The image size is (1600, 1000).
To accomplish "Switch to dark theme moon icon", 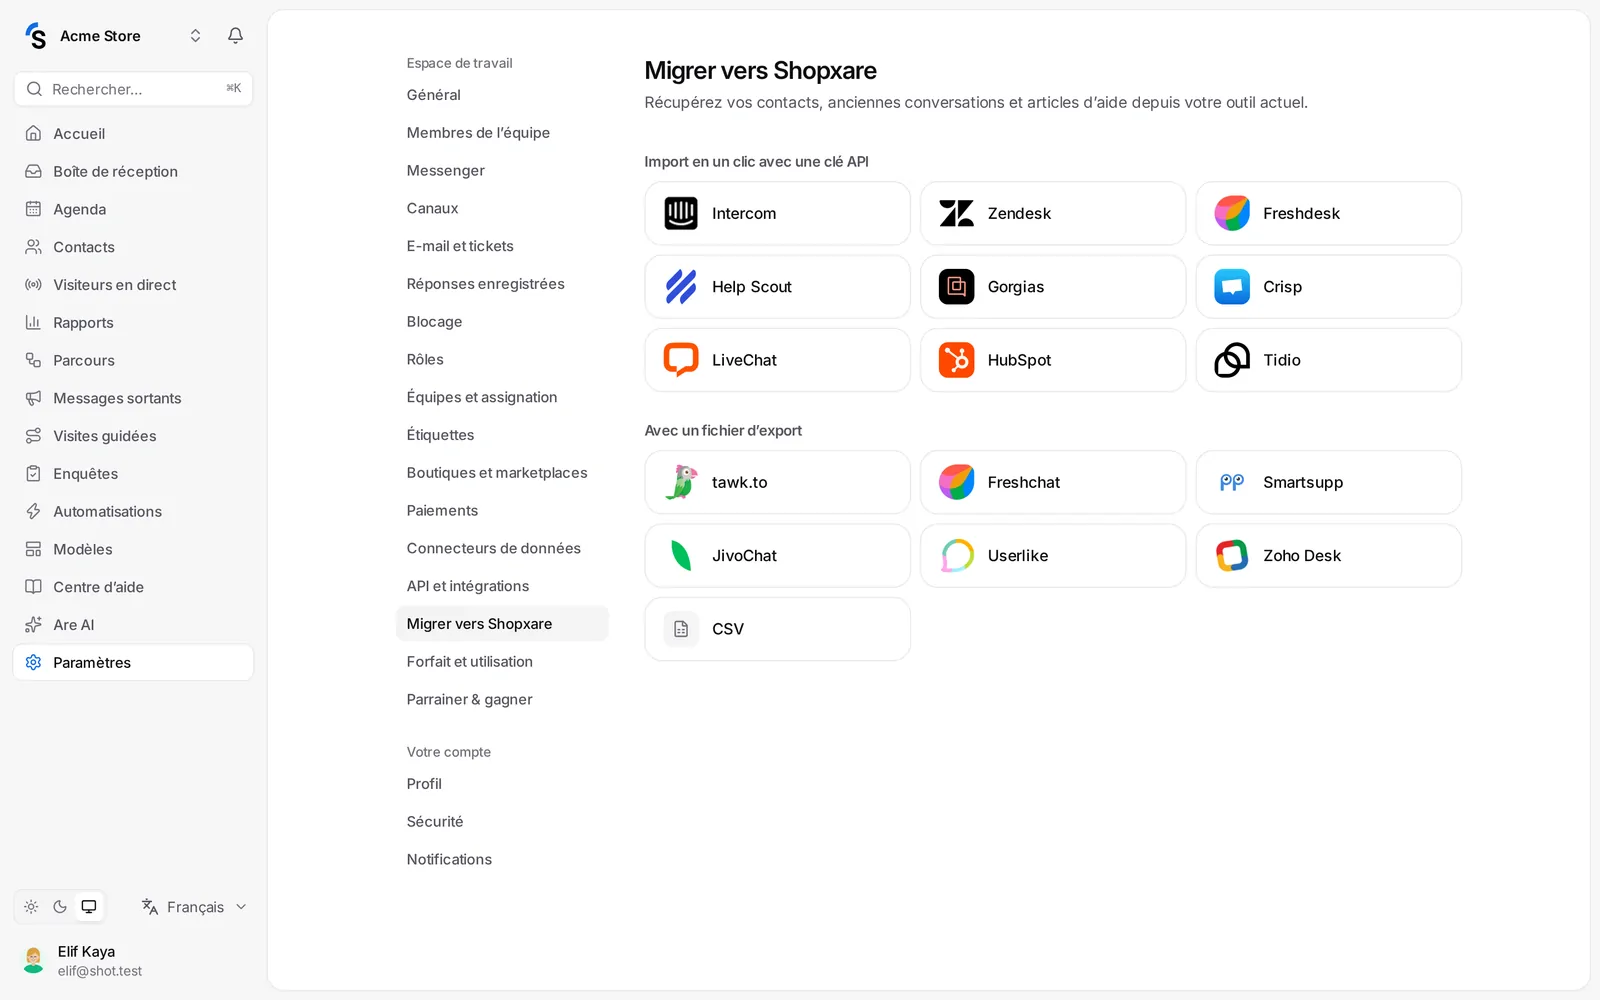I will [x=60, y=907].
